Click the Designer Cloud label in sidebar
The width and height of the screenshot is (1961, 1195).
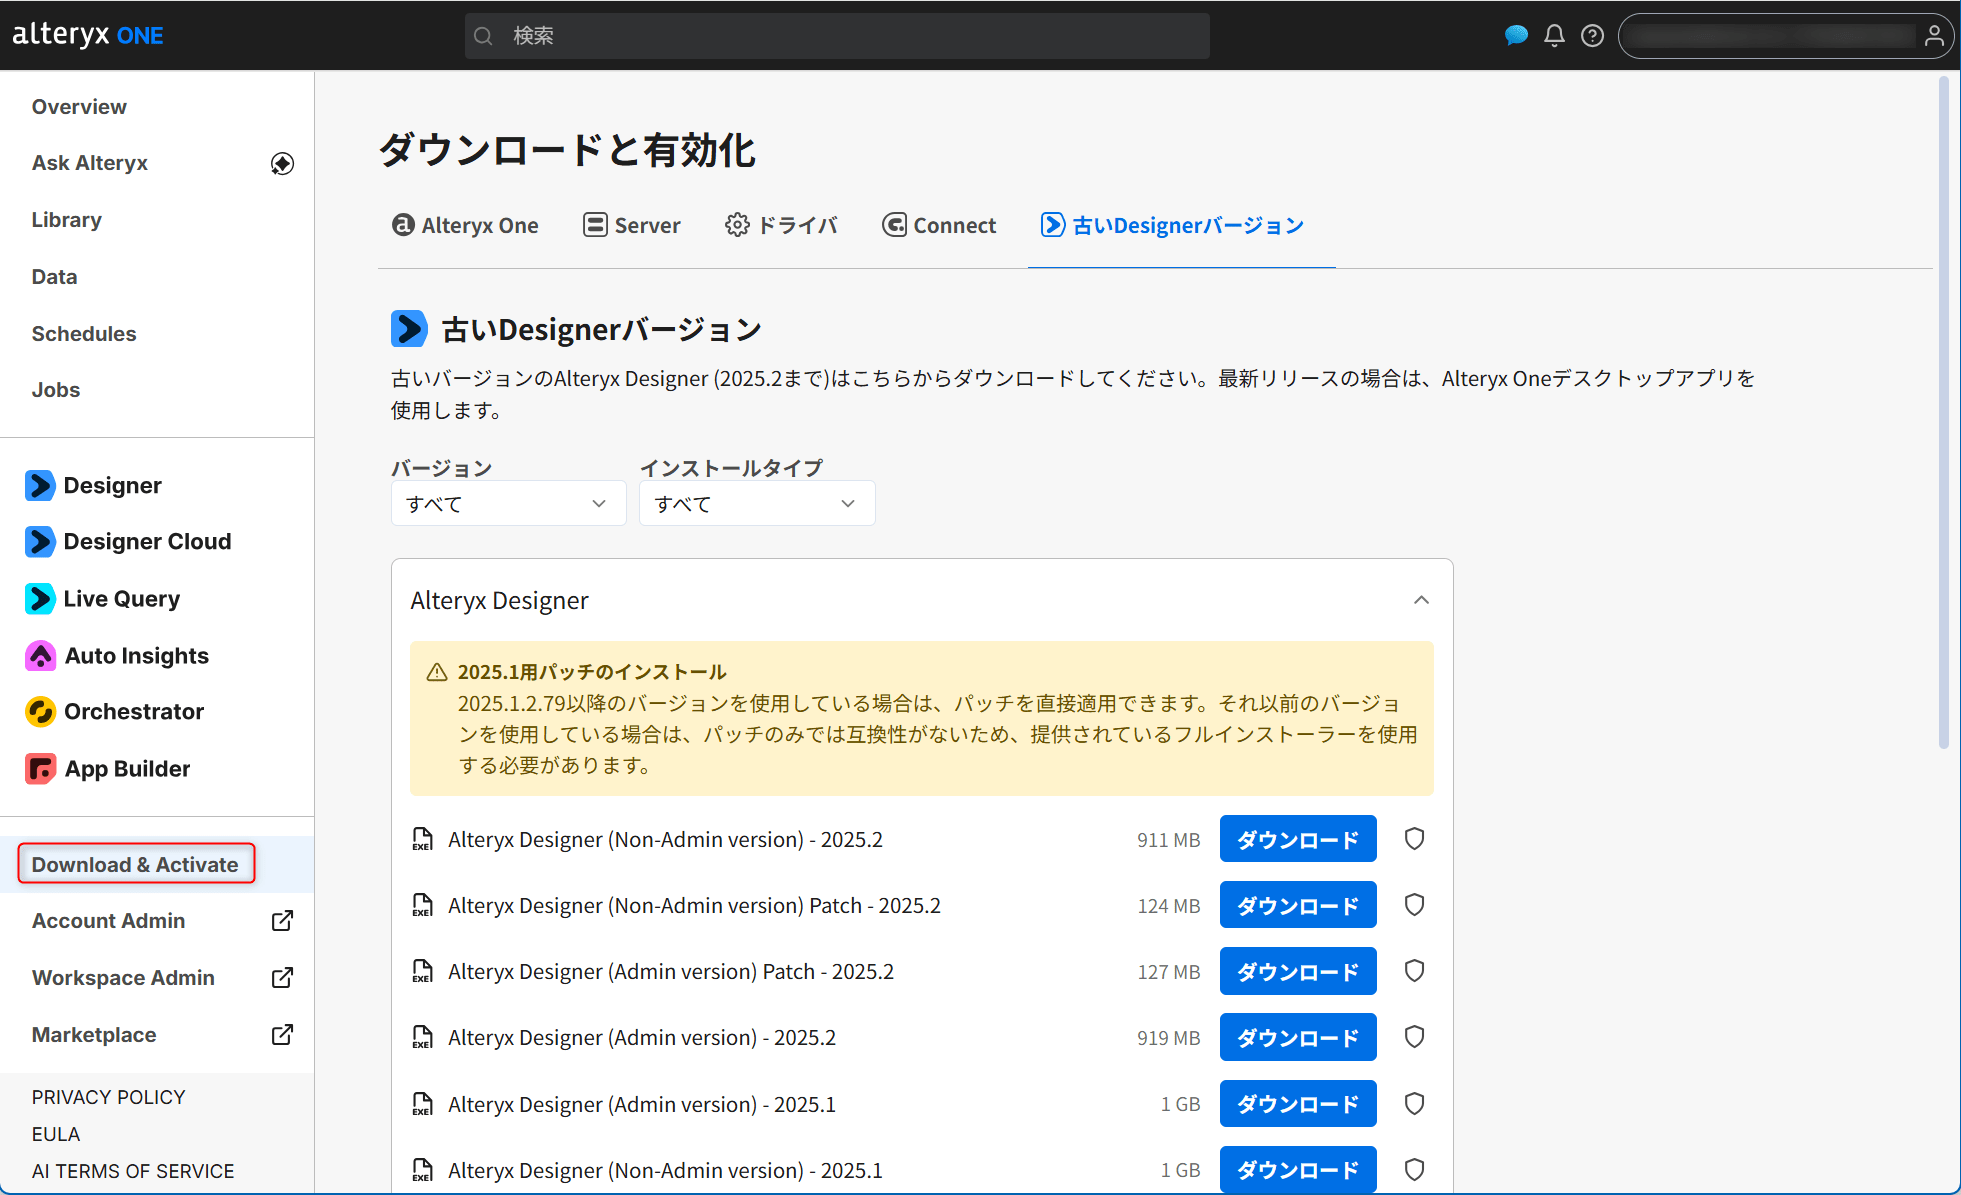[x=147, y=542]
